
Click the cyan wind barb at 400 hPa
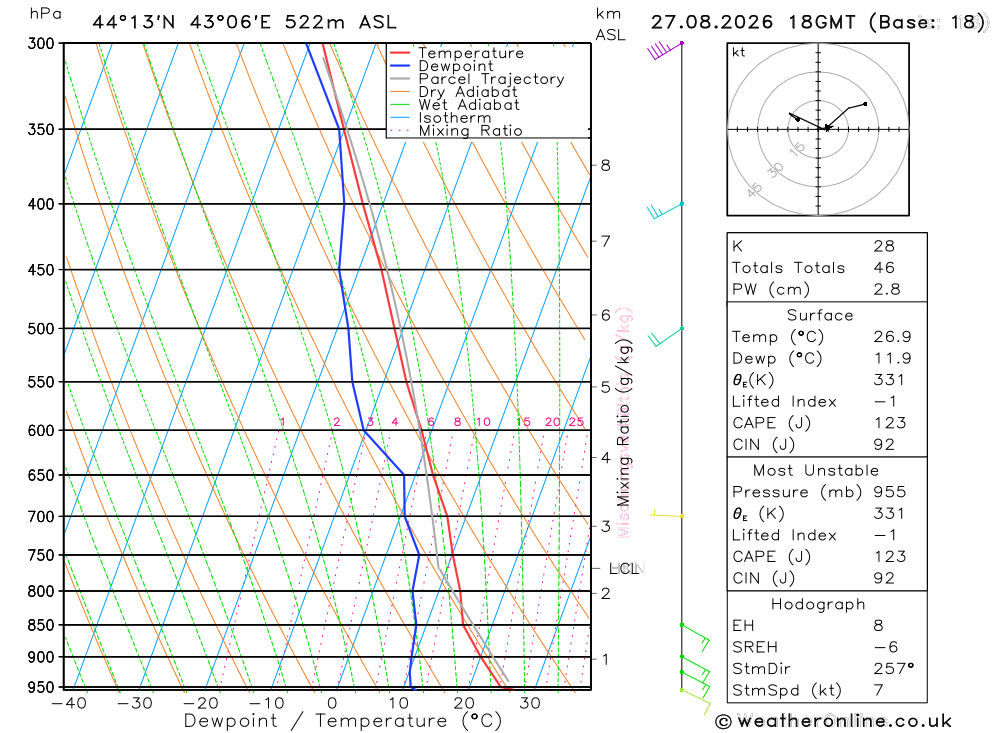coord(665,211)
